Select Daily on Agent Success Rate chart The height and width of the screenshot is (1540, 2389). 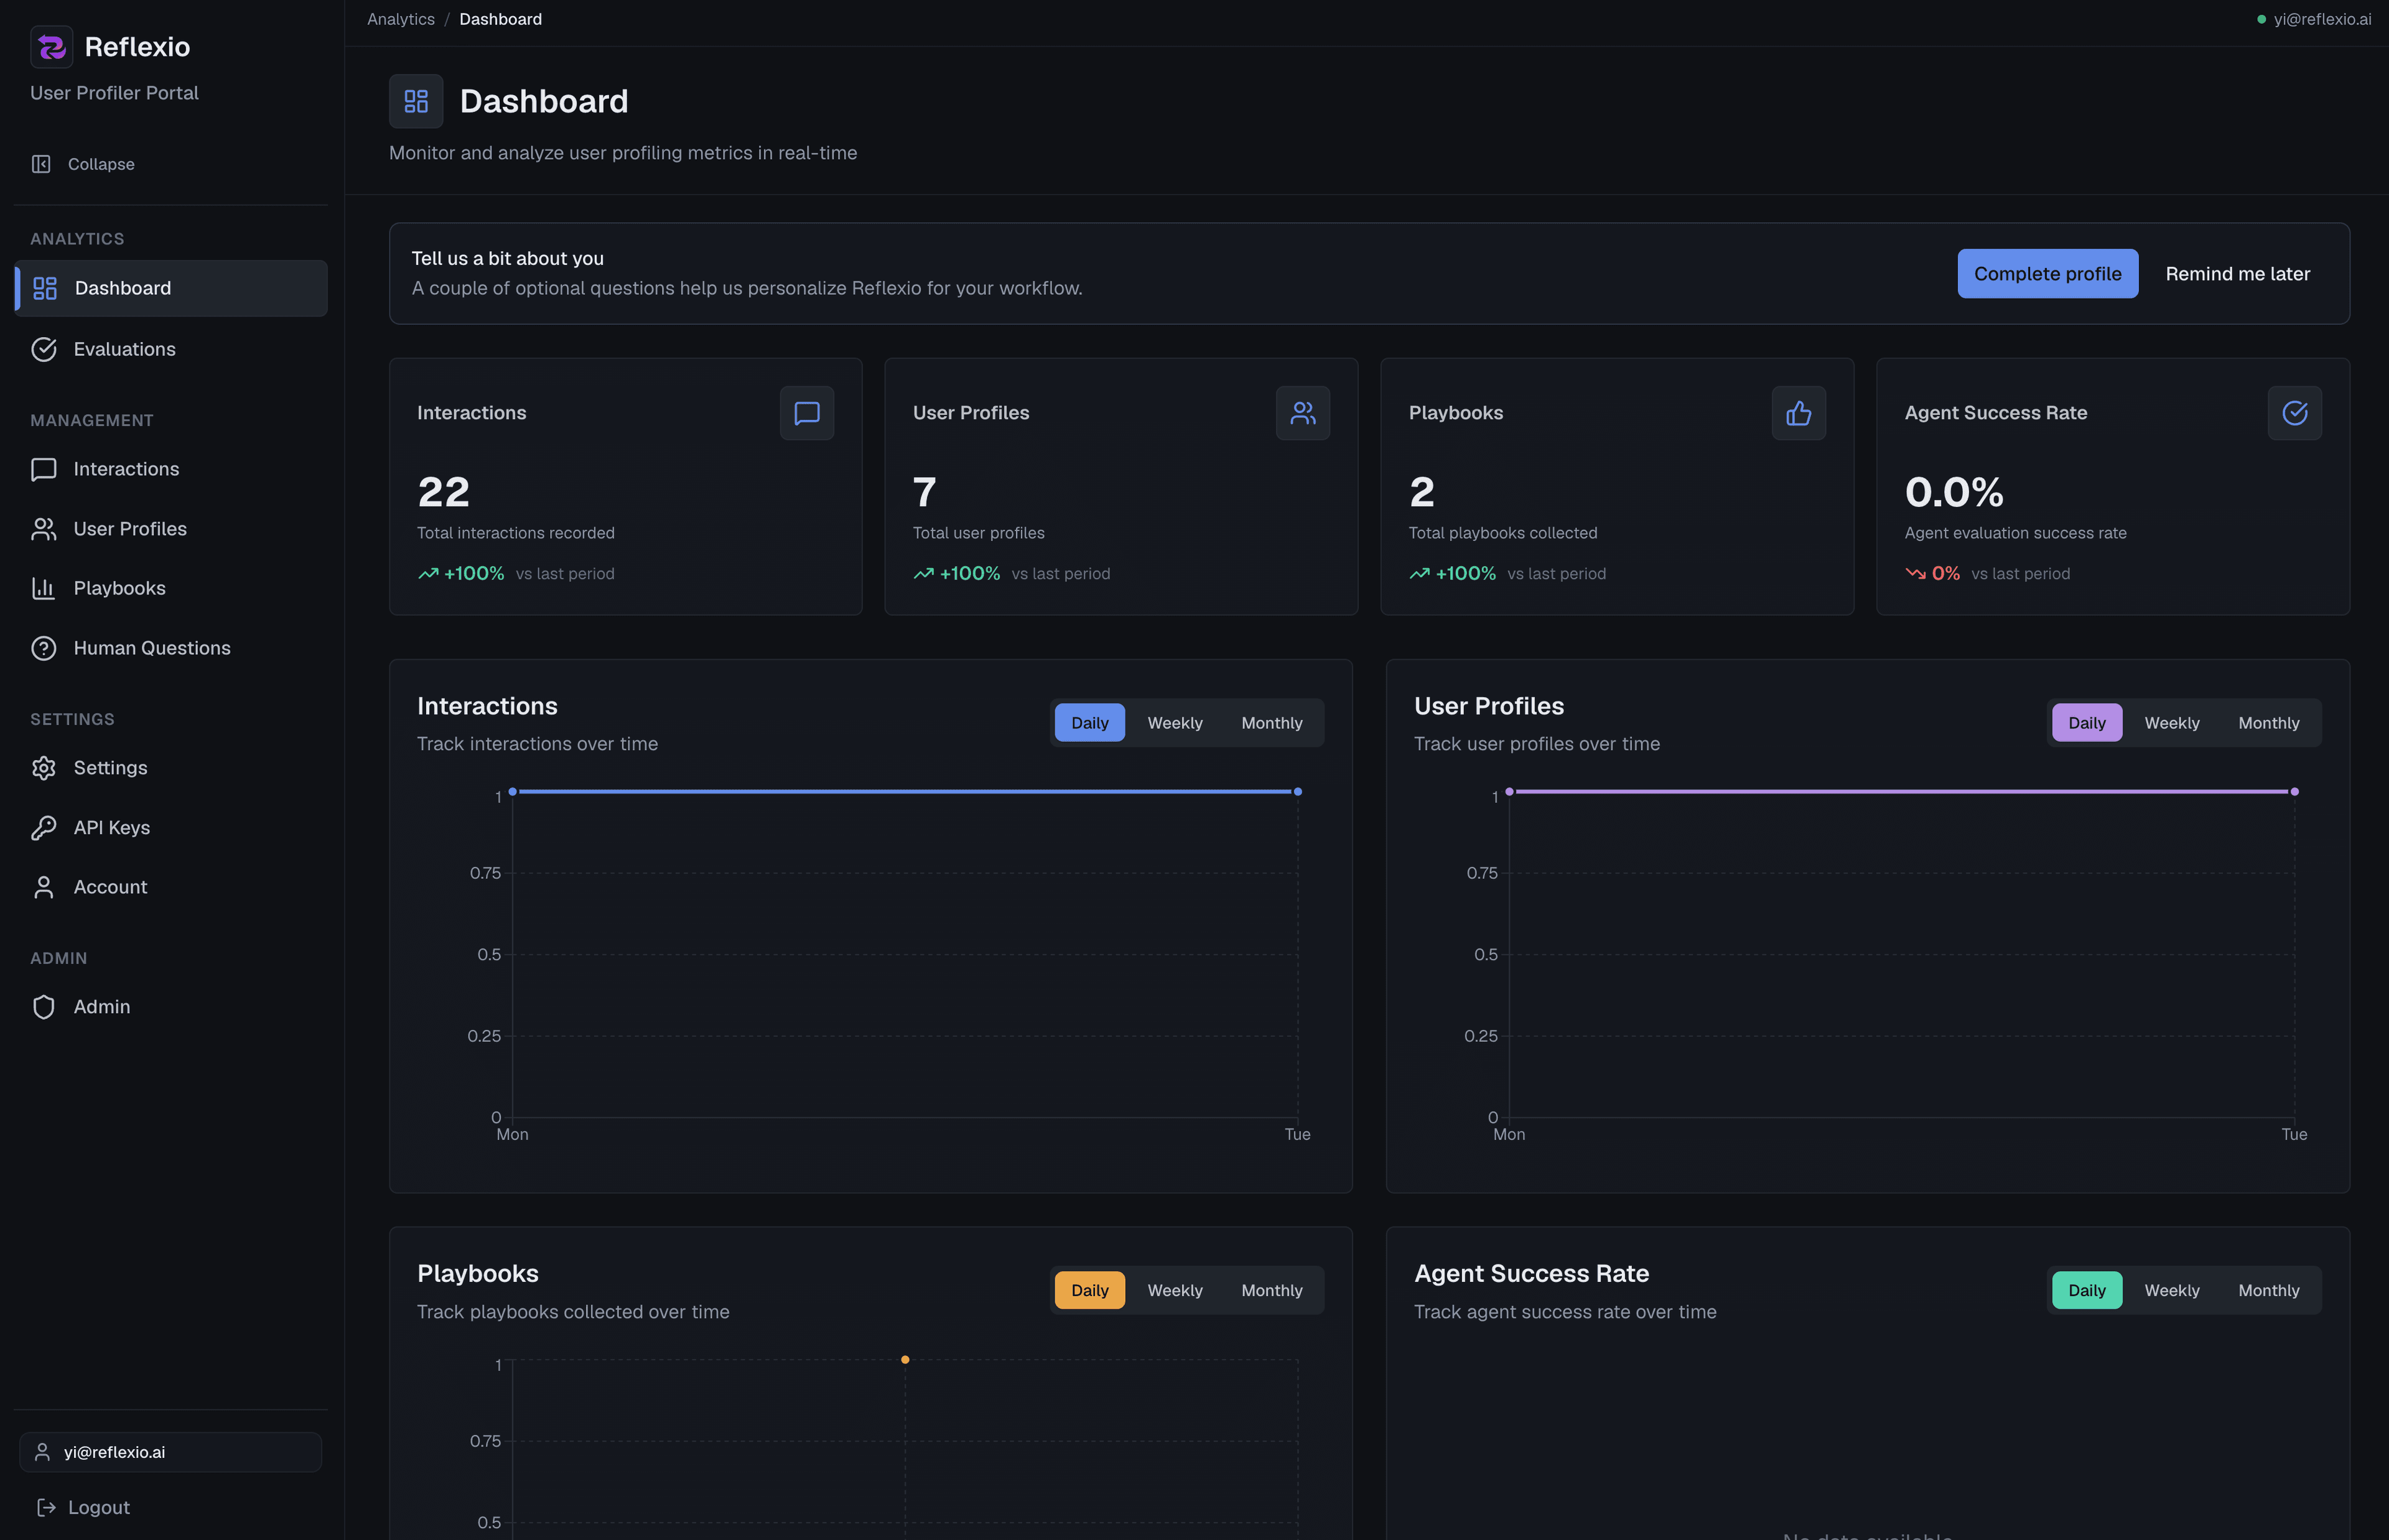tap(2086, 1290)
